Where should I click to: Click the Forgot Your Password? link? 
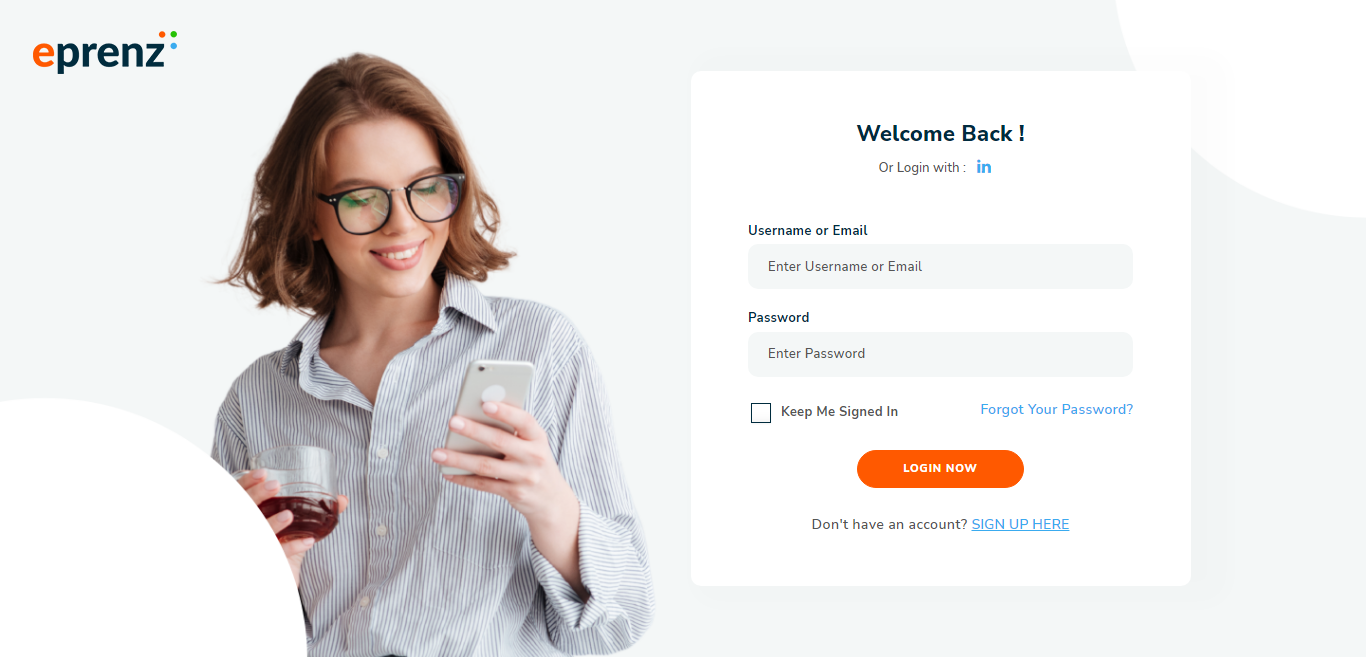[x=1057, y=410]
